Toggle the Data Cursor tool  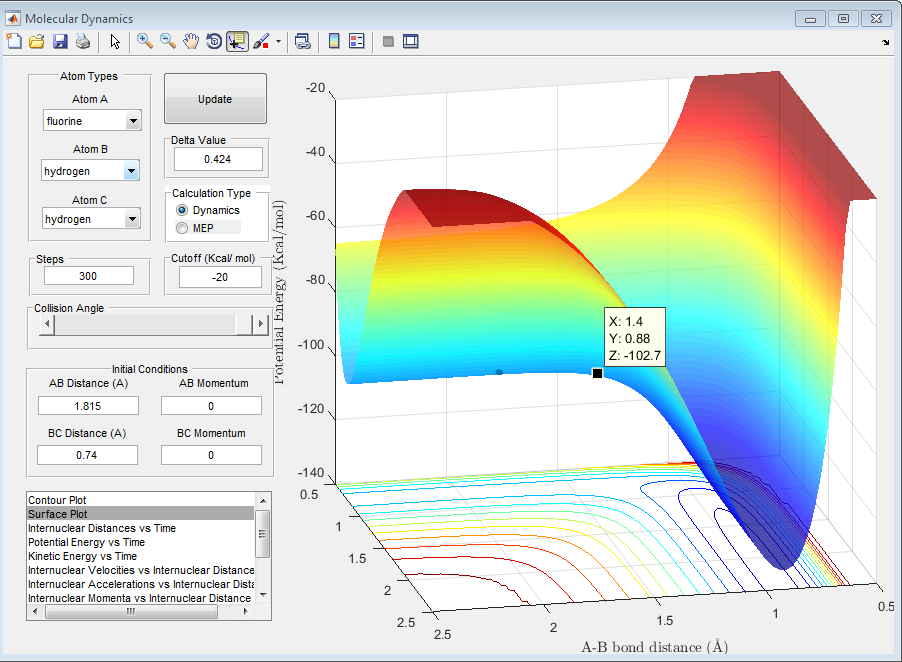237,41
